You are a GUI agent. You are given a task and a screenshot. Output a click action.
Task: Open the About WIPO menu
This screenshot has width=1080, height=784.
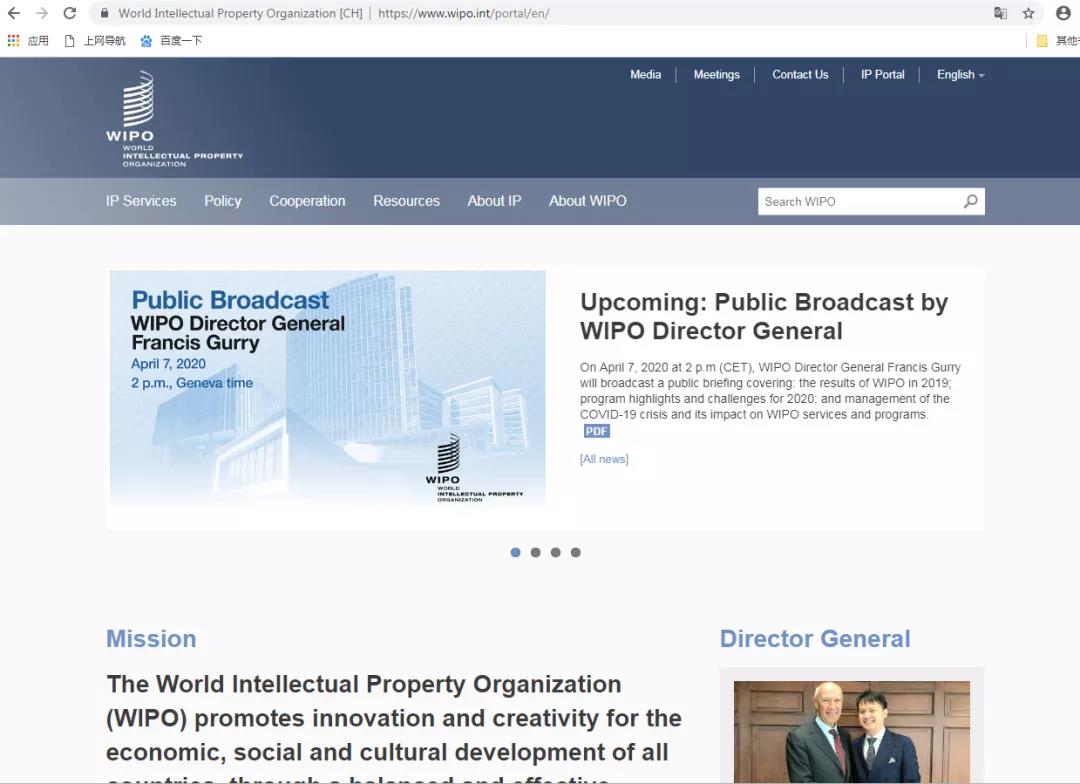click(x=588, y=200)
